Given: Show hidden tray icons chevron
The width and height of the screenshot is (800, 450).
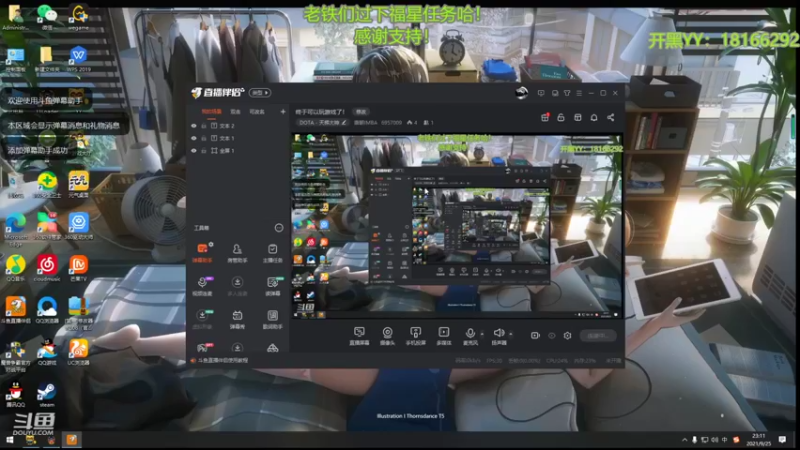Looking at the screenshot, I should (x=684, y=440).
